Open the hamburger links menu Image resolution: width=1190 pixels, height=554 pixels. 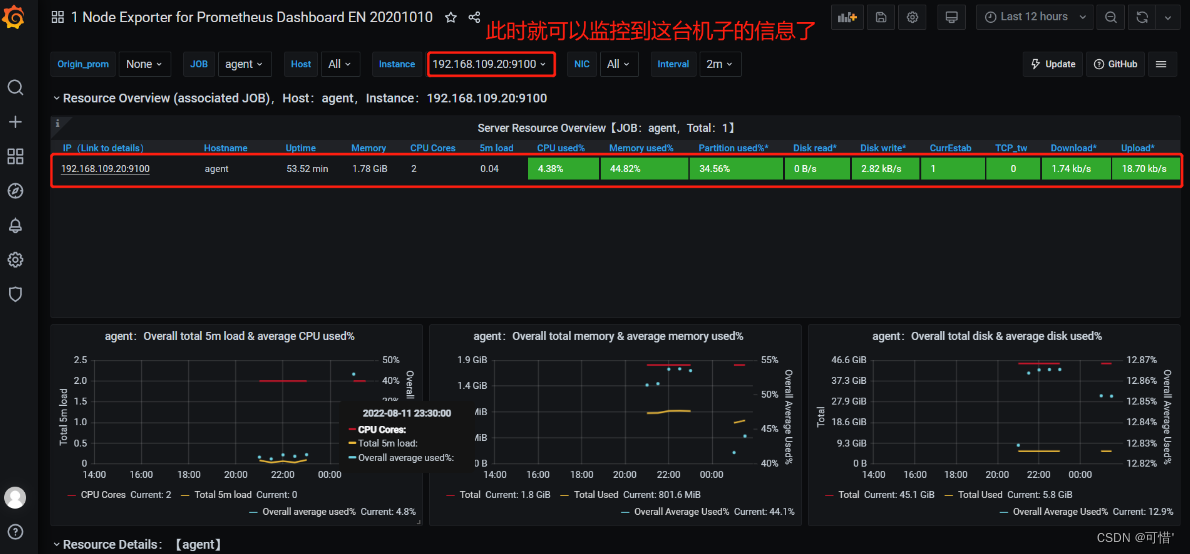[1160, 65]
